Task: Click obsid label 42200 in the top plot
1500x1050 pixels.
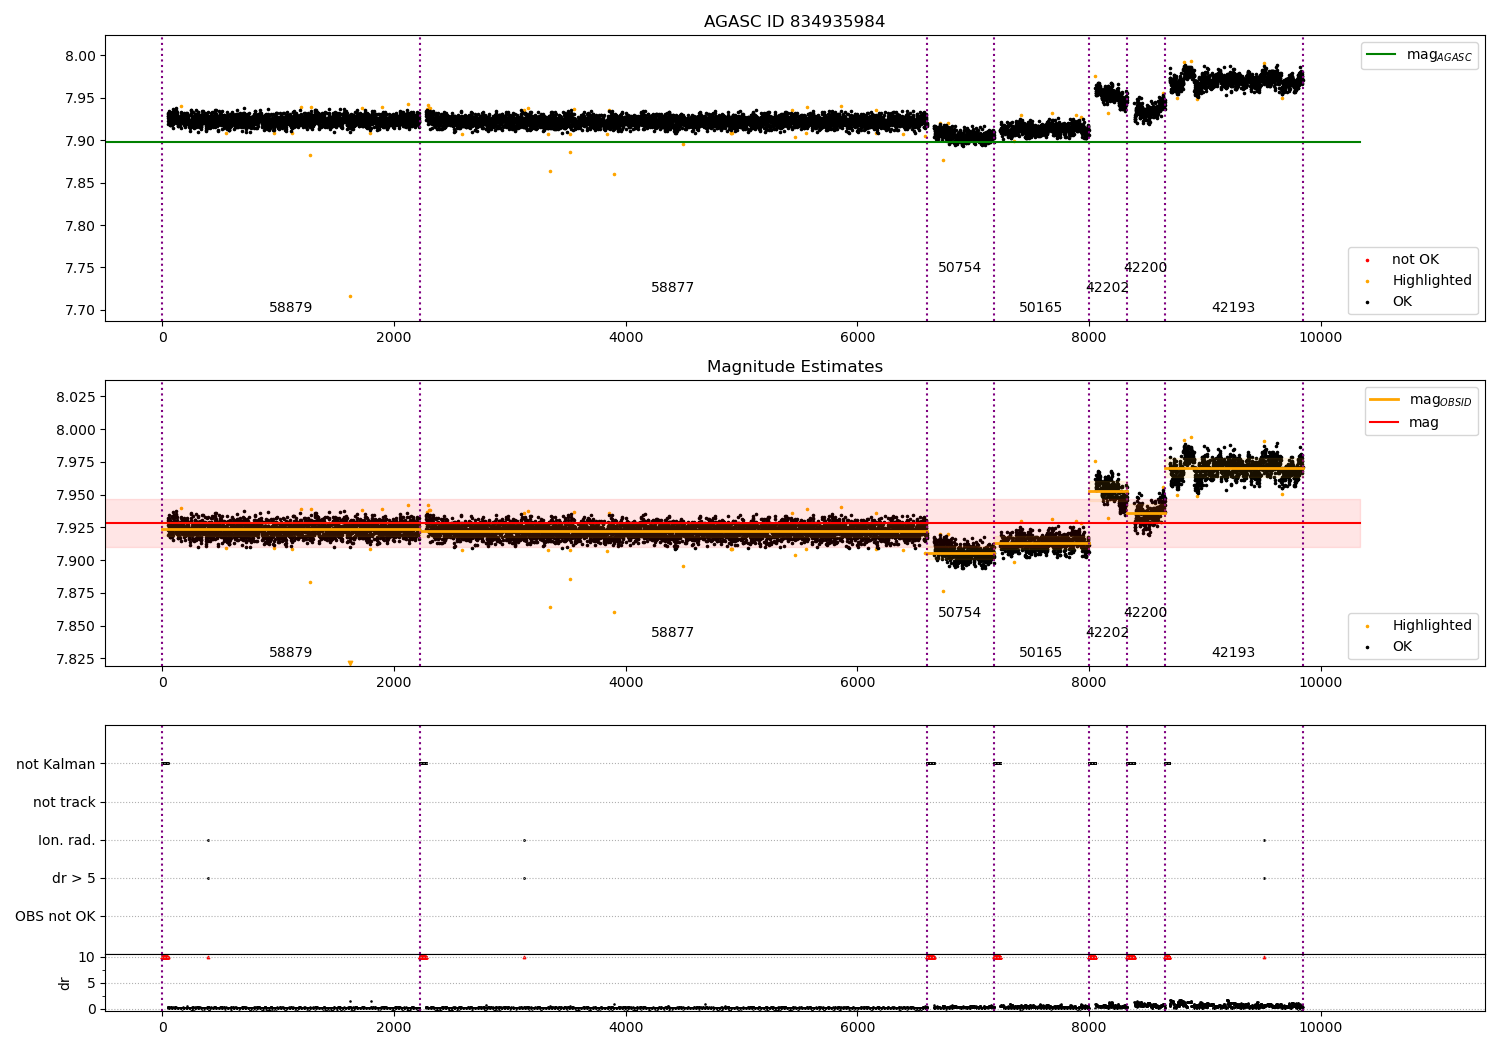Action: point(1145,268)
